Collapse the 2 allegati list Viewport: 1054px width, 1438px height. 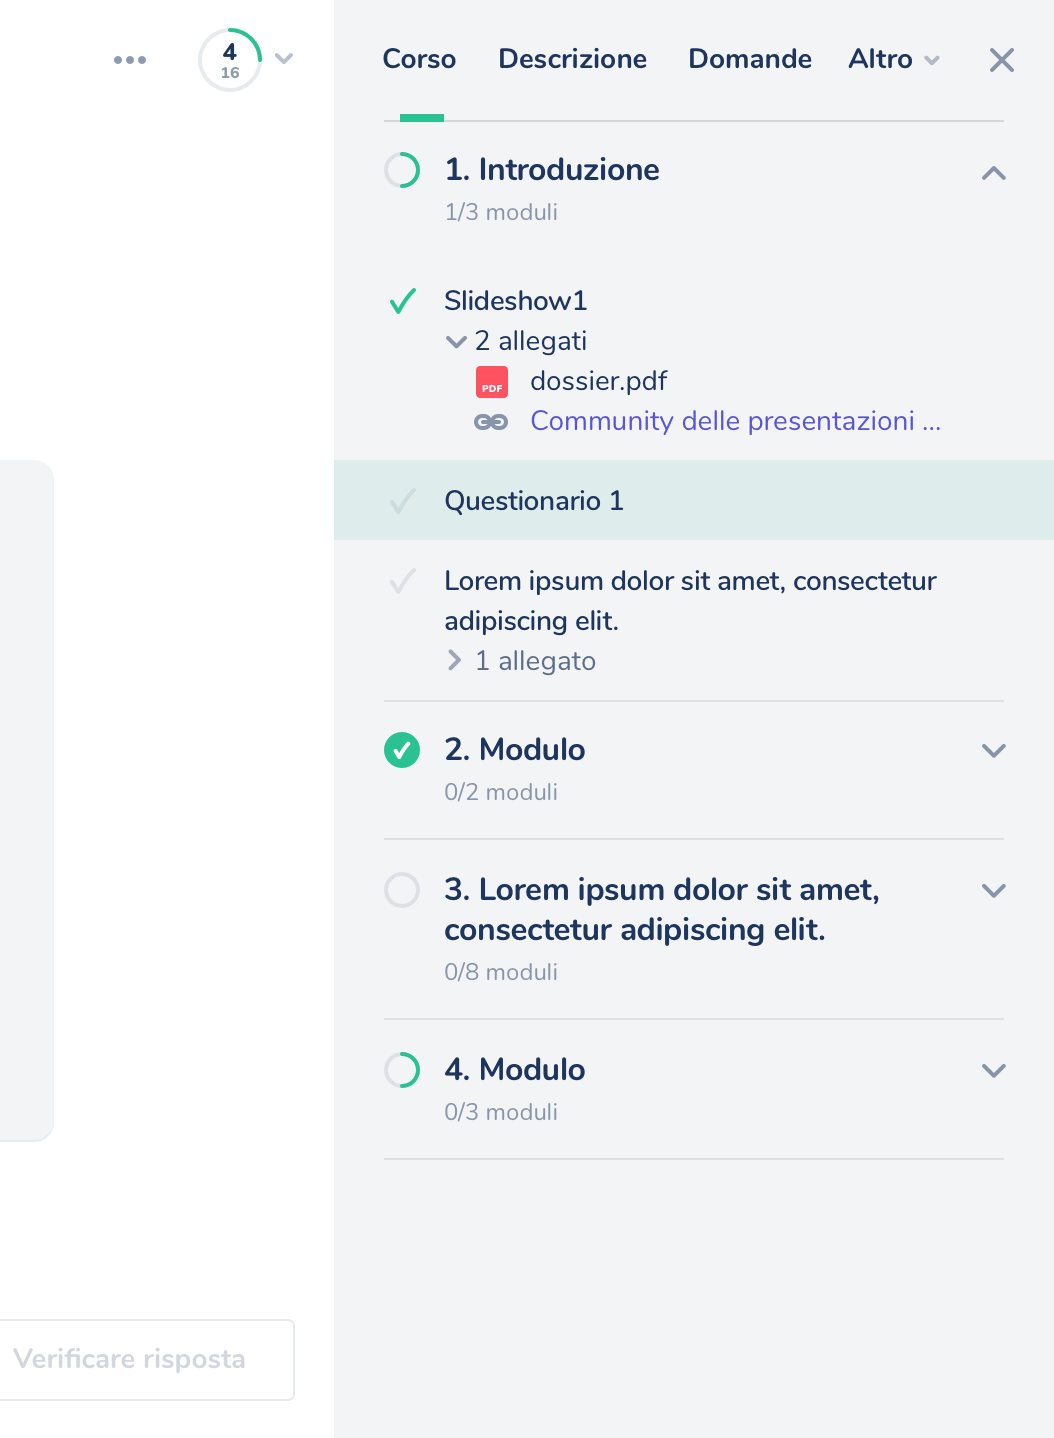456,342
